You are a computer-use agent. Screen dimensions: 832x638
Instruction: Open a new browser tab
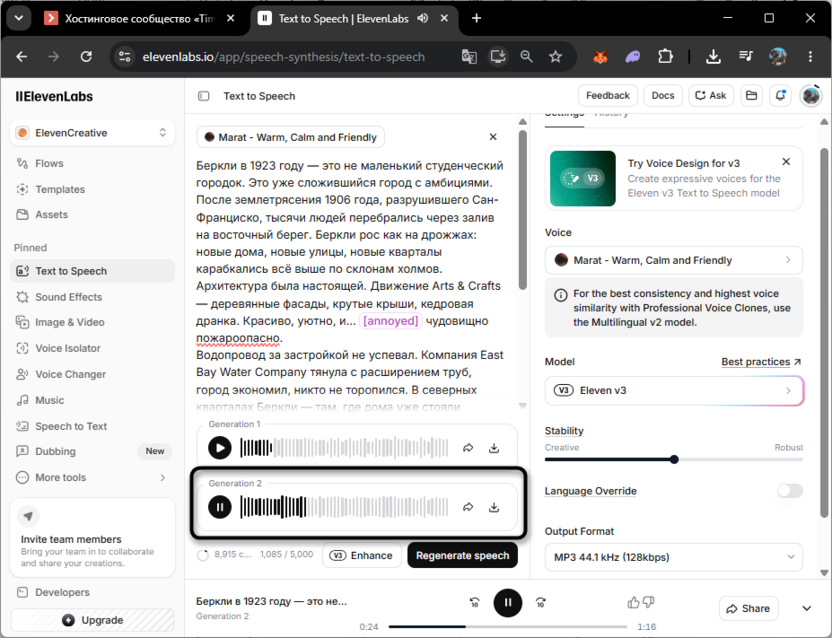click(476, 18)
